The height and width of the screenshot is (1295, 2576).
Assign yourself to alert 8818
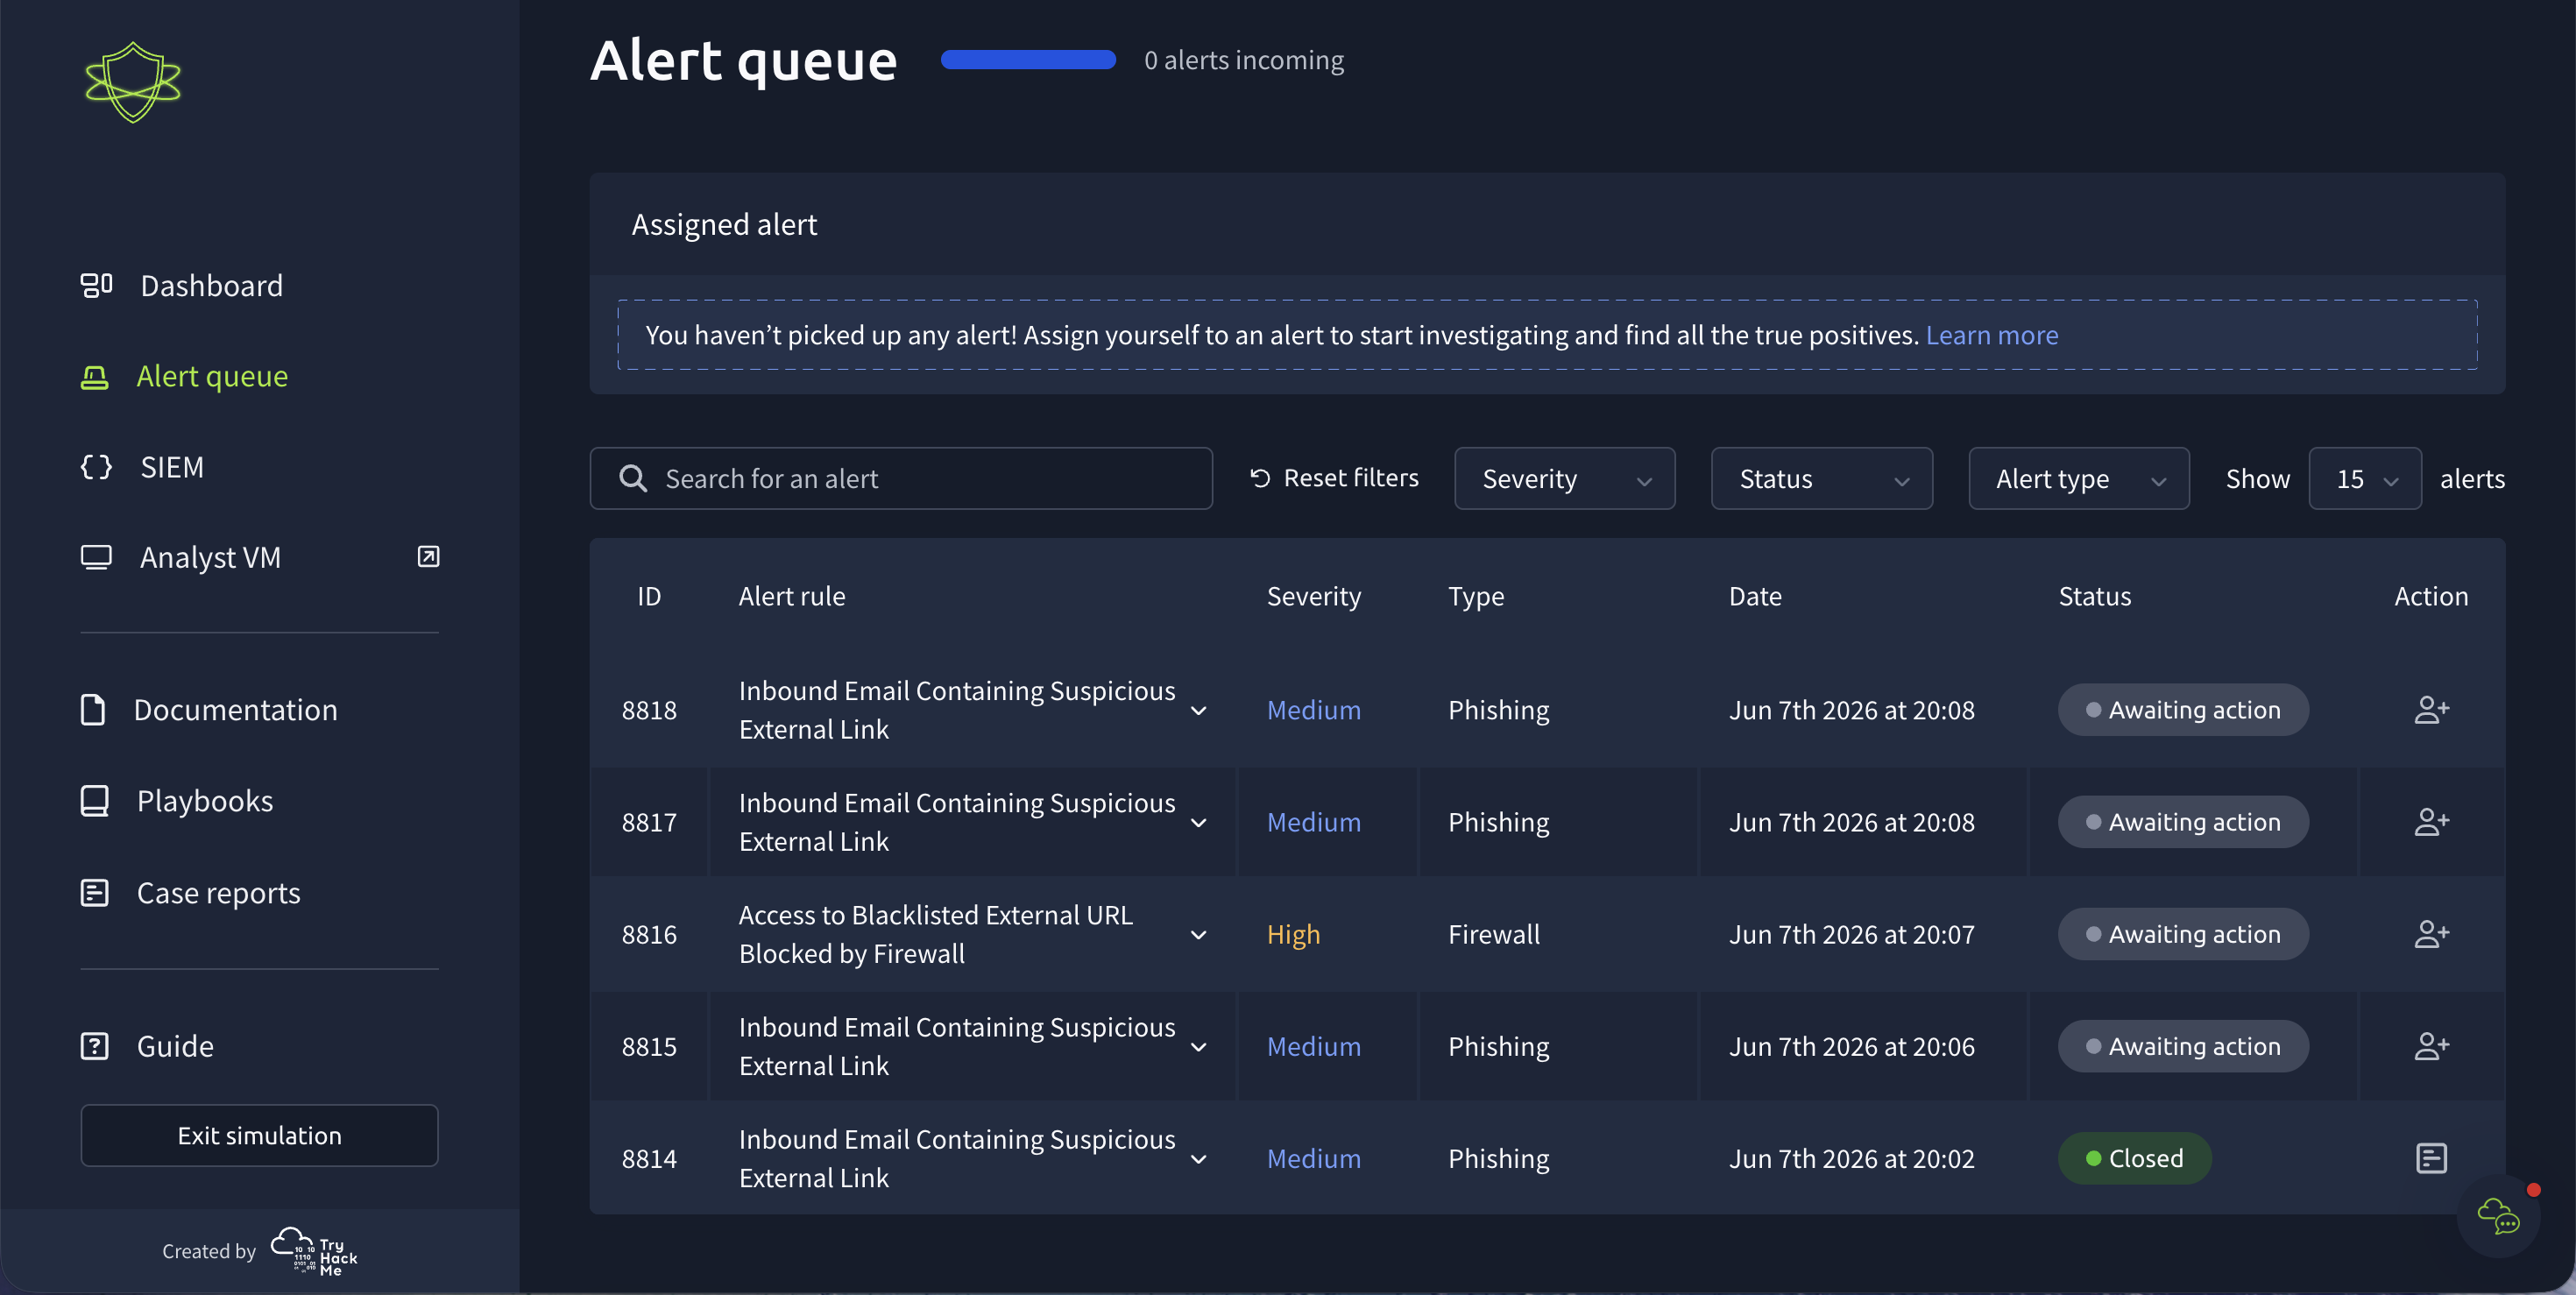2431,710
